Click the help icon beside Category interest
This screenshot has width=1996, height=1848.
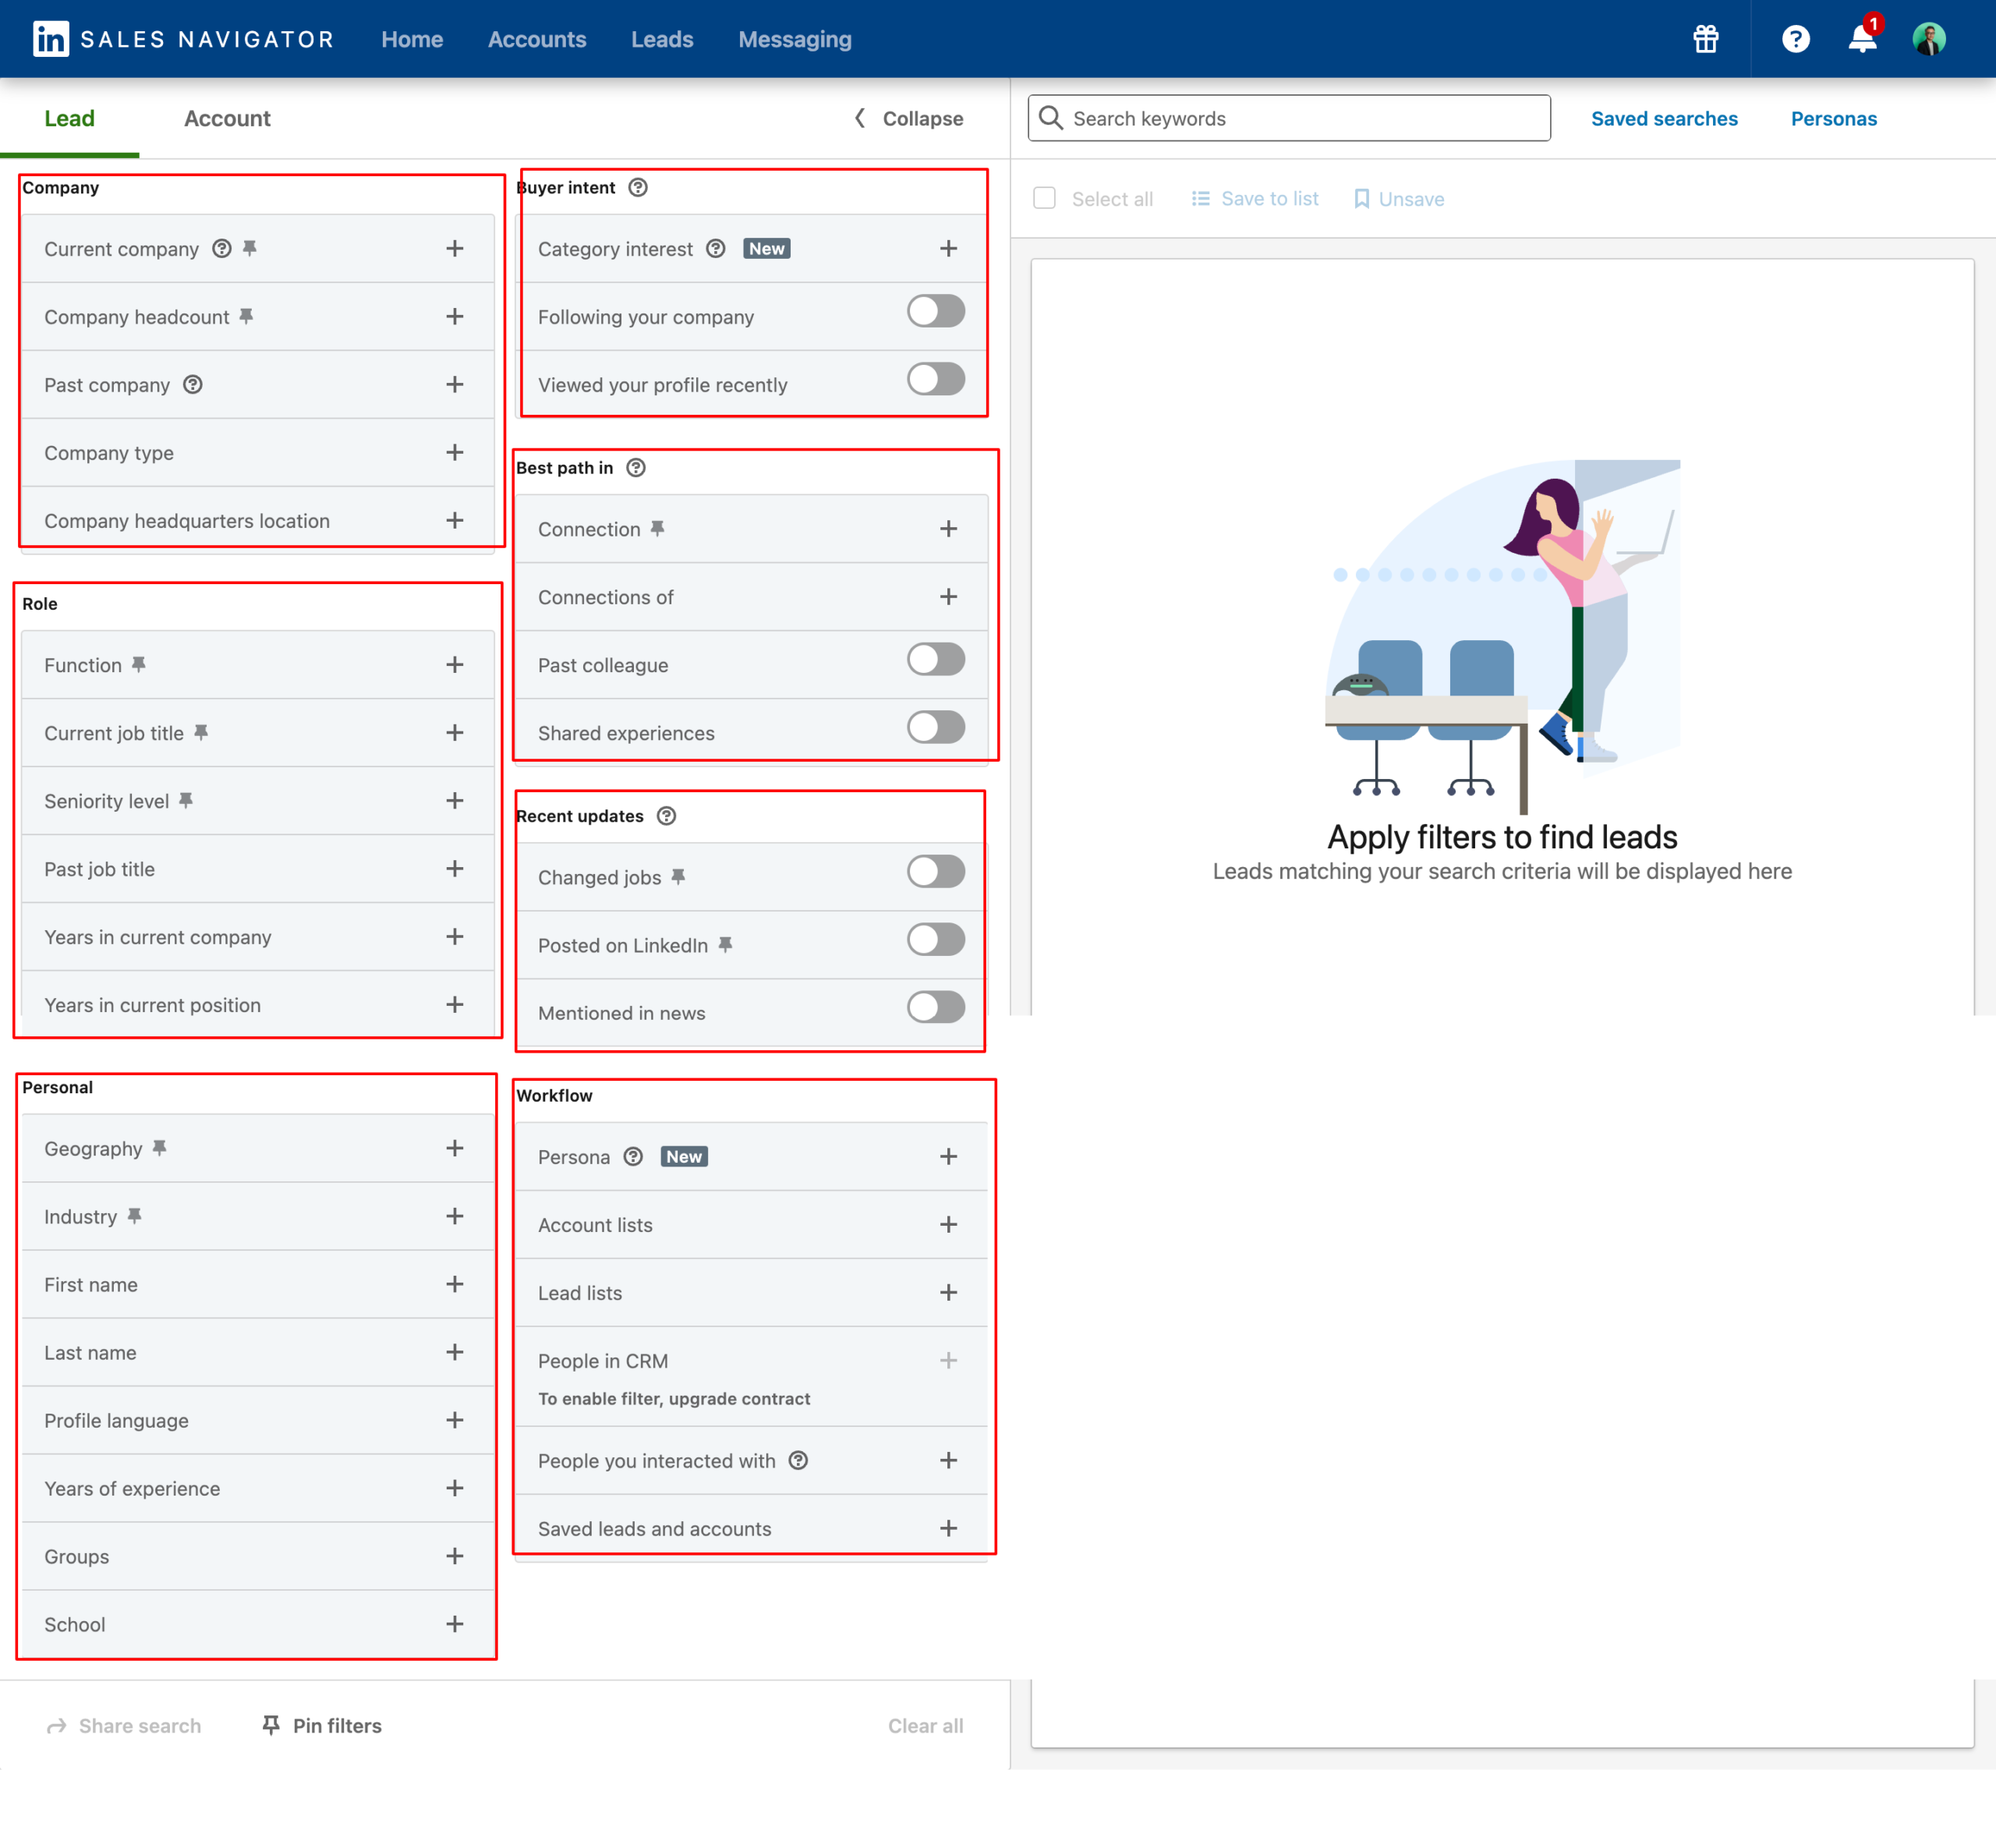tap(716, 248)
